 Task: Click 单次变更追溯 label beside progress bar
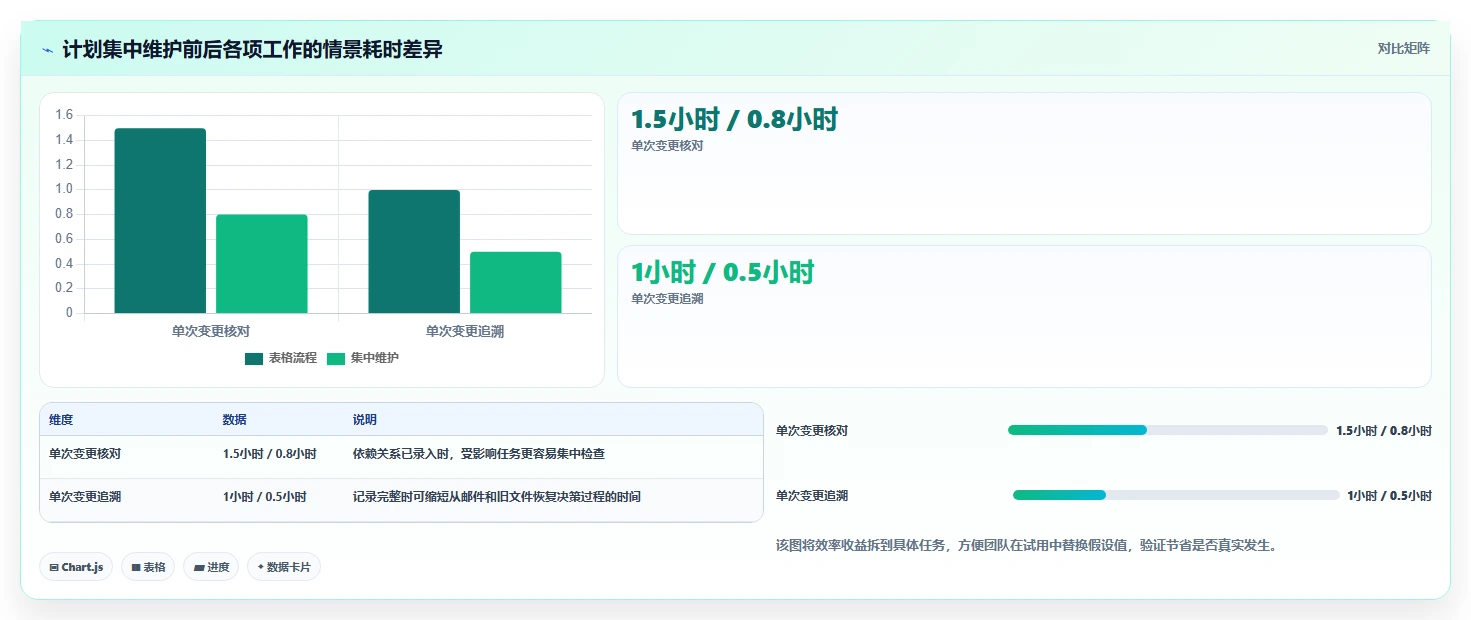pyautogui.click(x=812, y=496)
